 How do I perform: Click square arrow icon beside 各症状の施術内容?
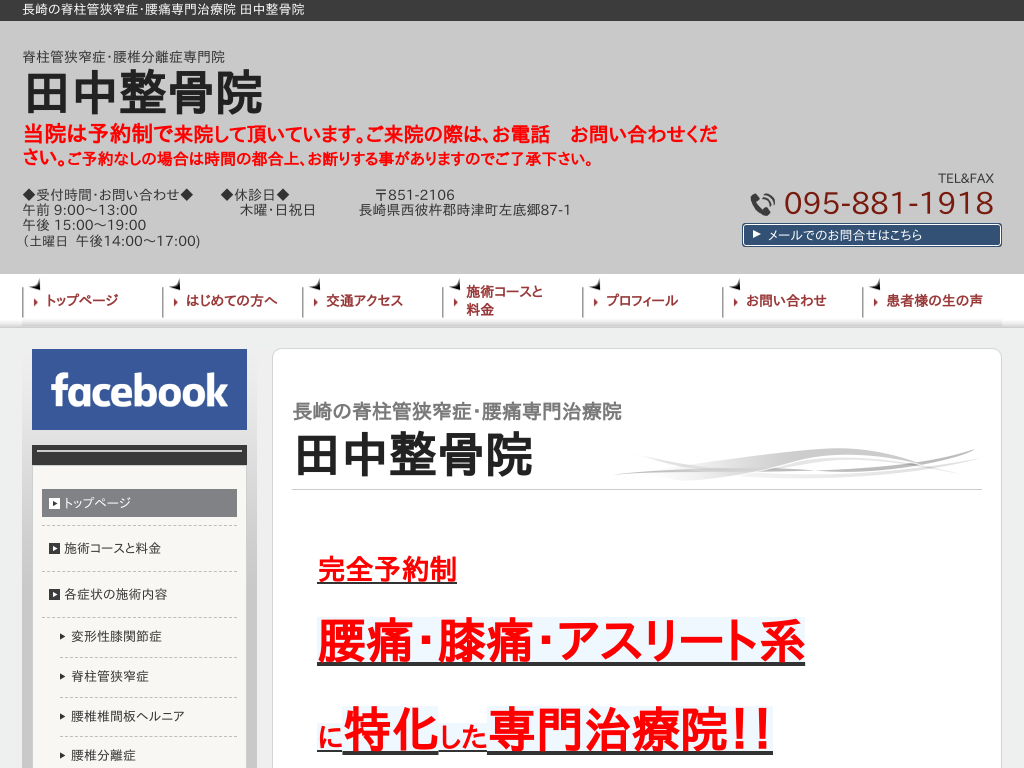click(55, 594)
